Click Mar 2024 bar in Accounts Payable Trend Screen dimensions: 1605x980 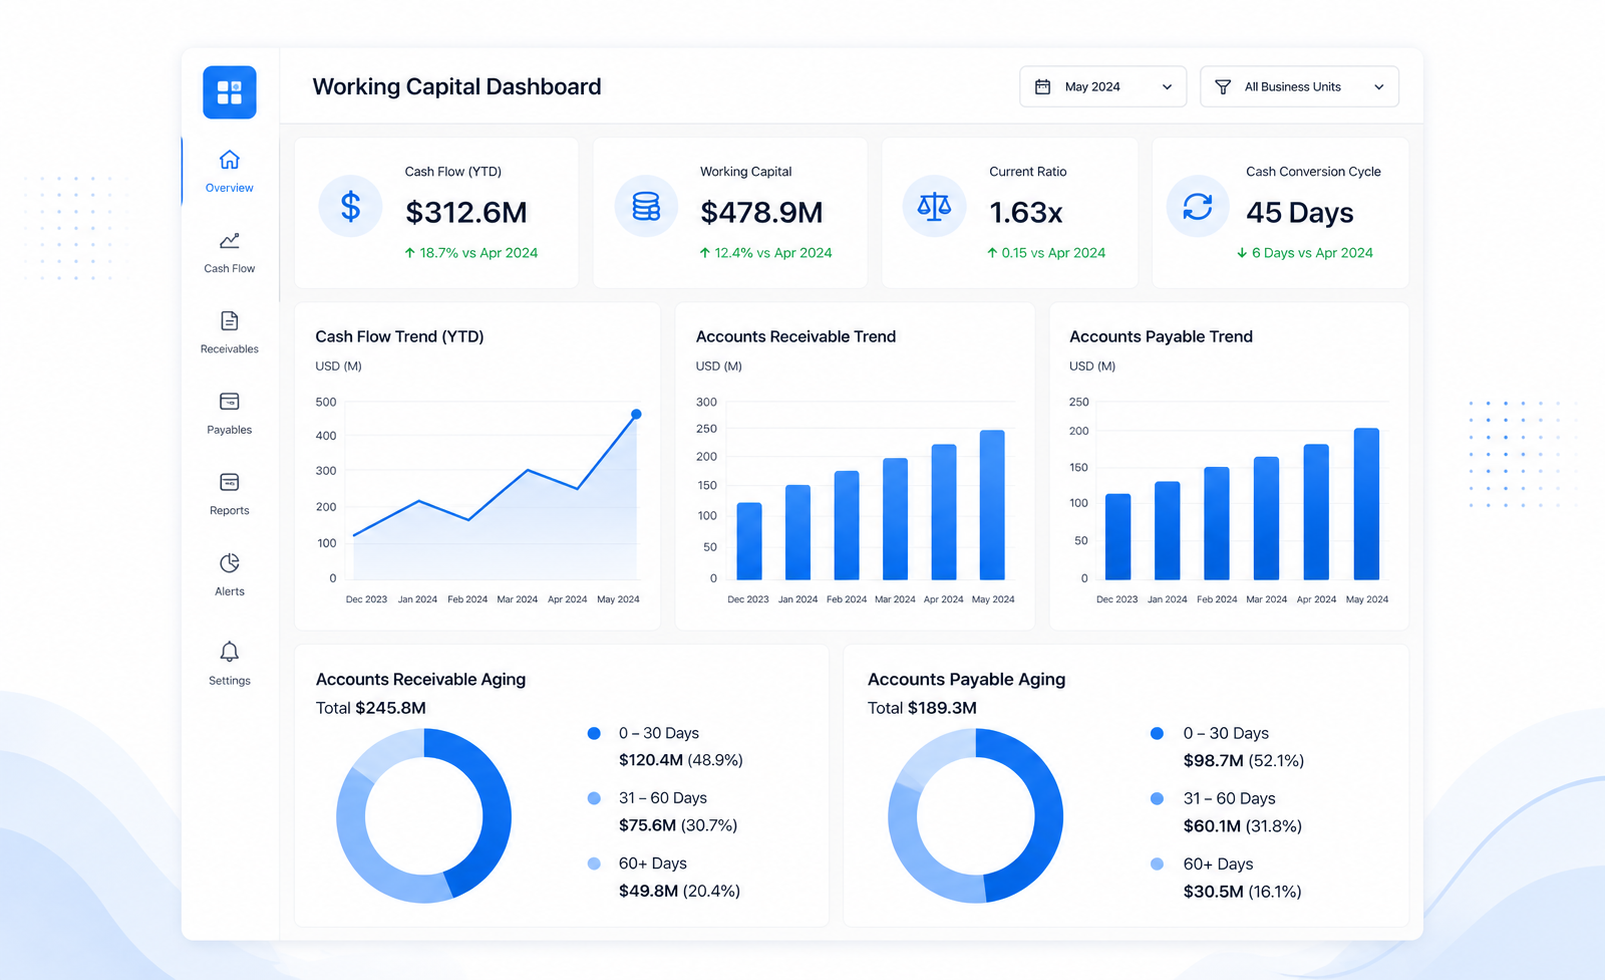(x=1266, y=518)
